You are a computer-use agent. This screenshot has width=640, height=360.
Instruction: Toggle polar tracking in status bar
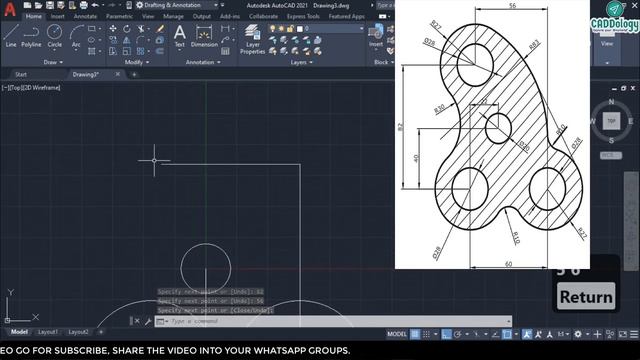[x=458, y=334]
